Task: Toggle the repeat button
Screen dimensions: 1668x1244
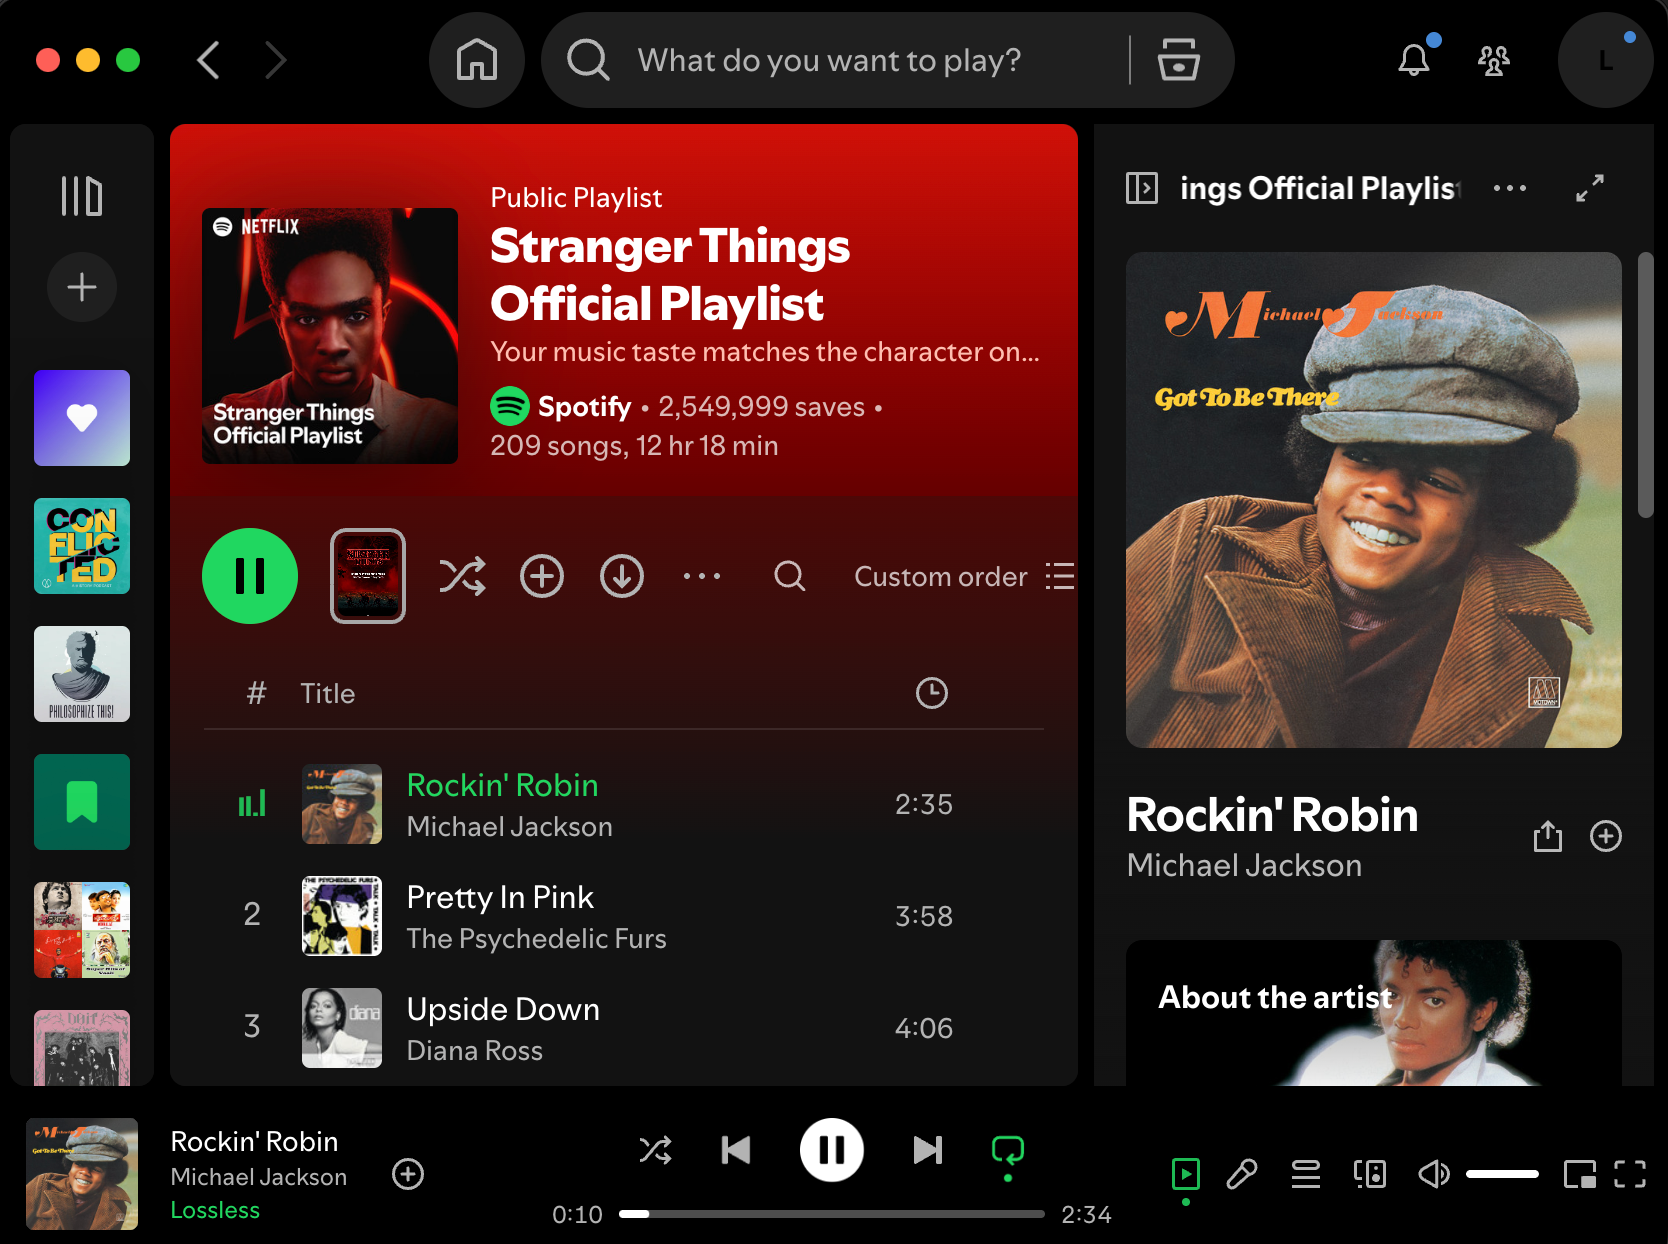Action: [x=1008, y=1150]
